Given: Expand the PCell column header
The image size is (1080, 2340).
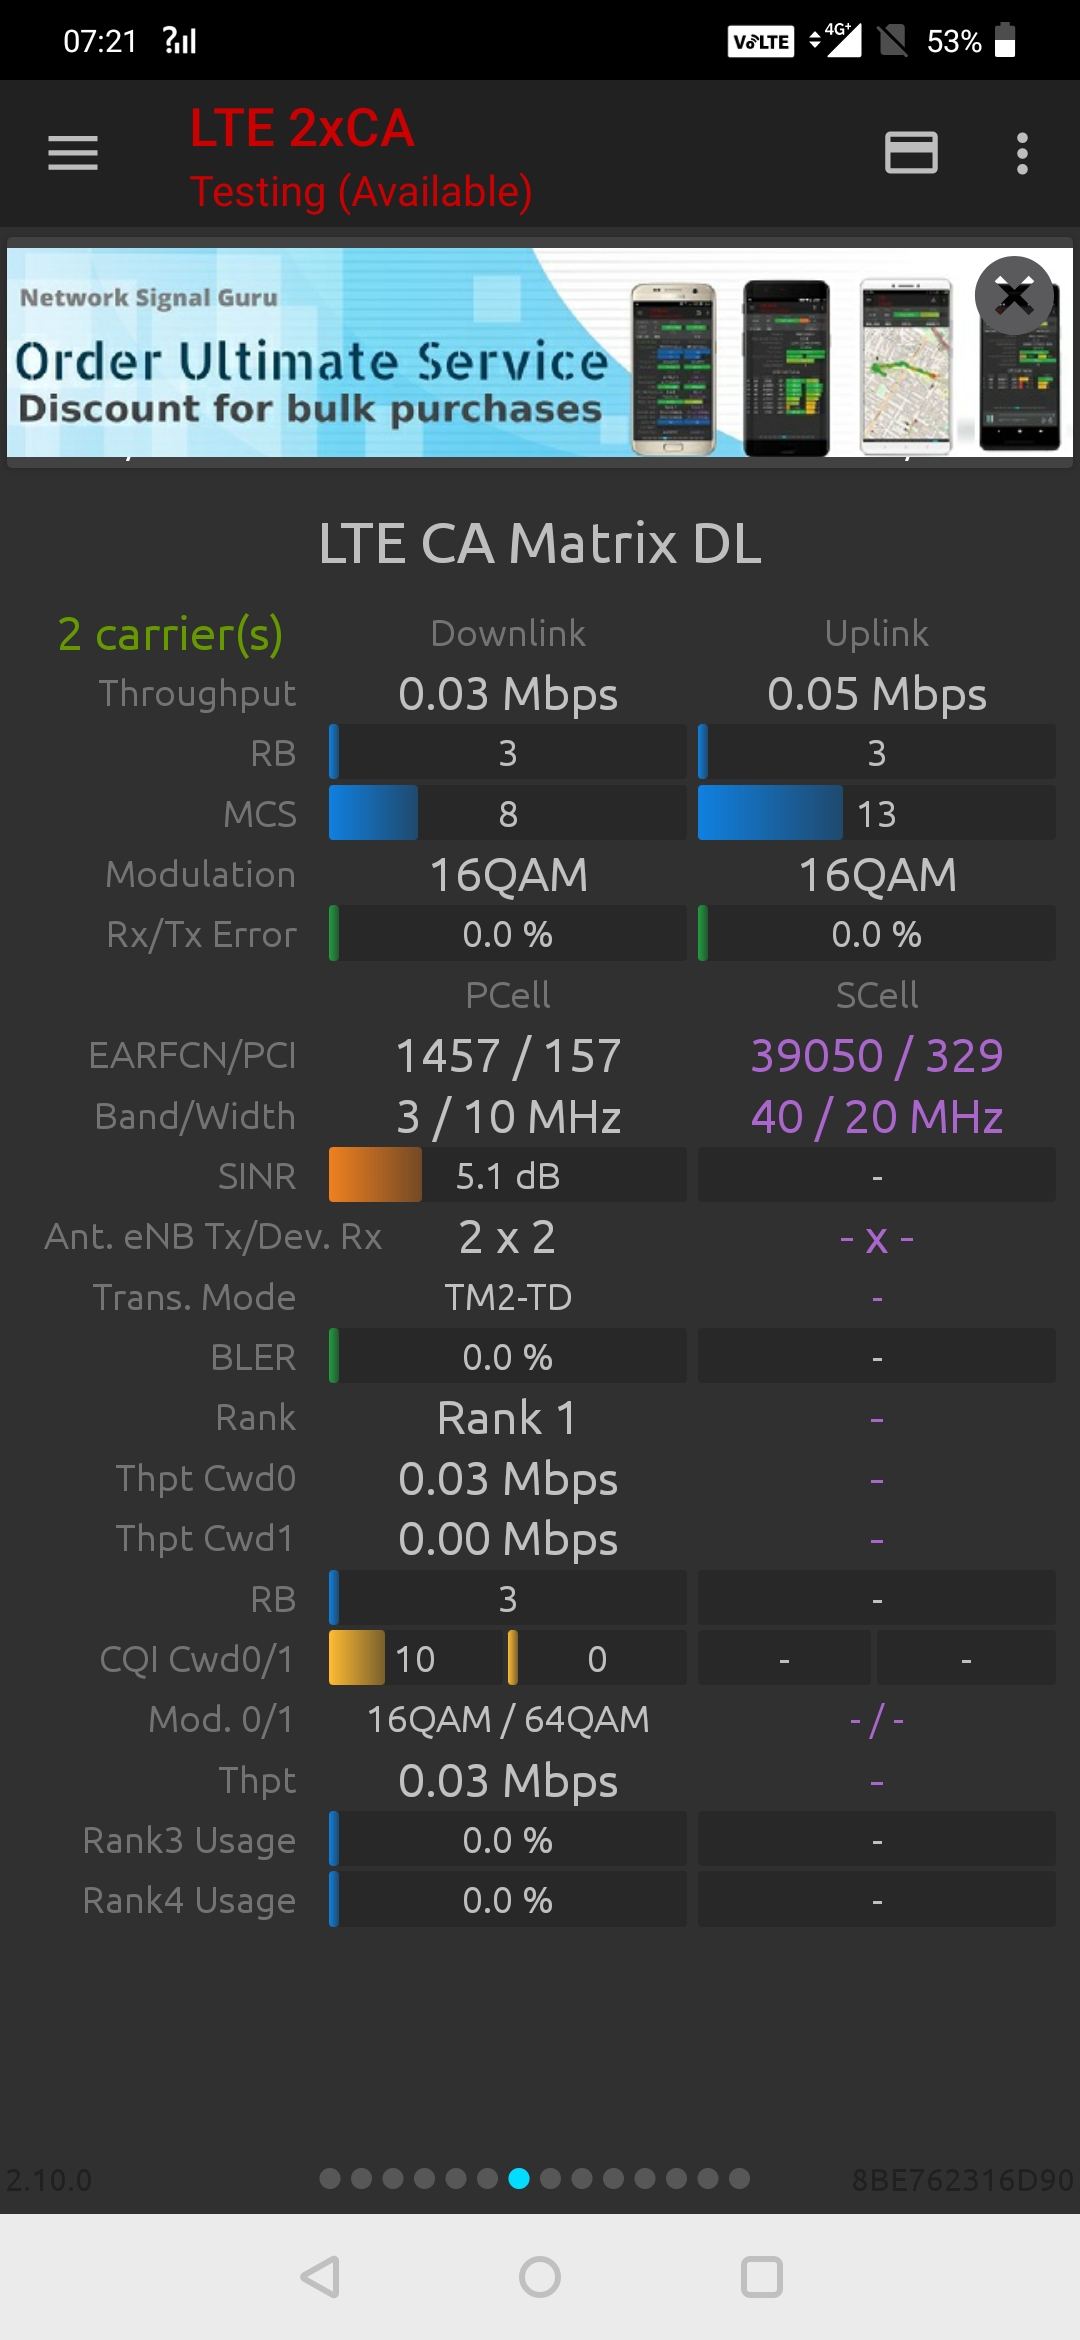Looking at the screenshot, I should tap(506, 994).
